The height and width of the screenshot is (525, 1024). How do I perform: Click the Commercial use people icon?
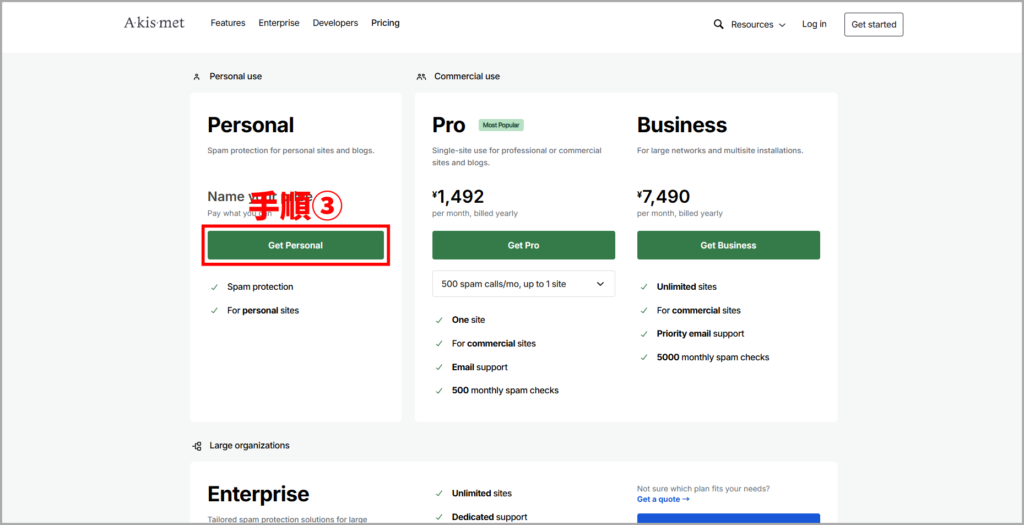click(421, 76)
